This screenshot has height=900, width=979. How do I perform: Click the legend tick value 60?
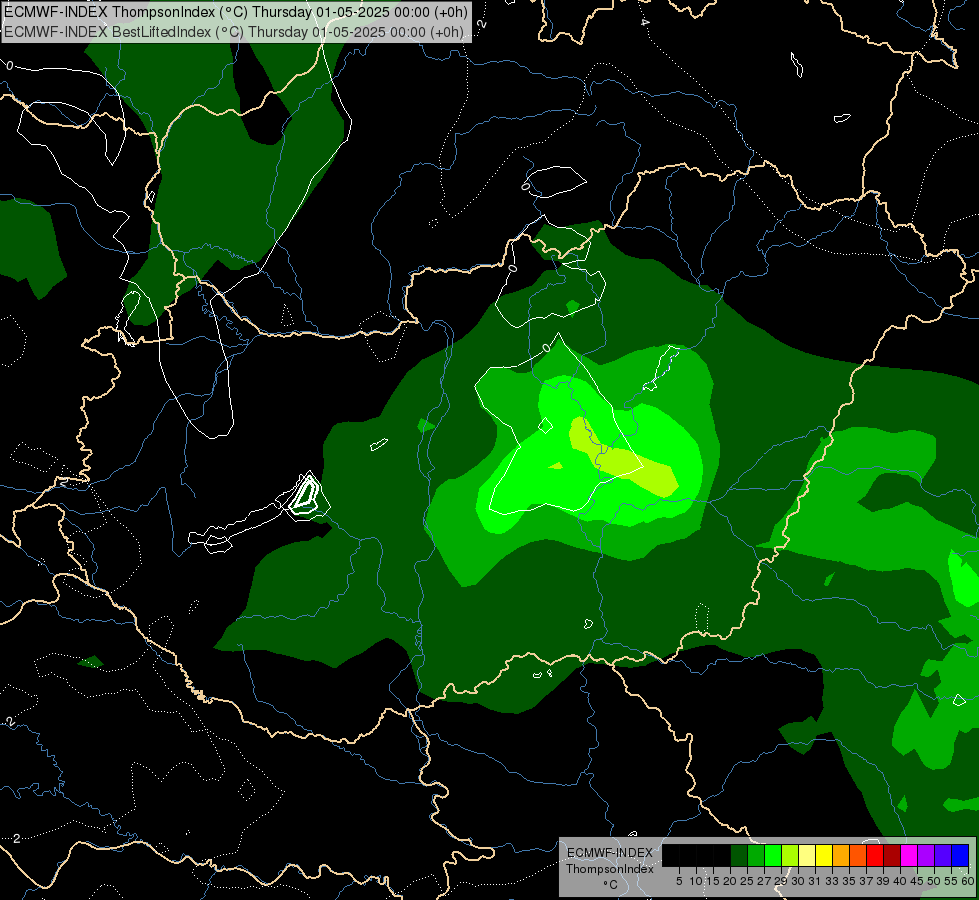[x=968, y=881]
